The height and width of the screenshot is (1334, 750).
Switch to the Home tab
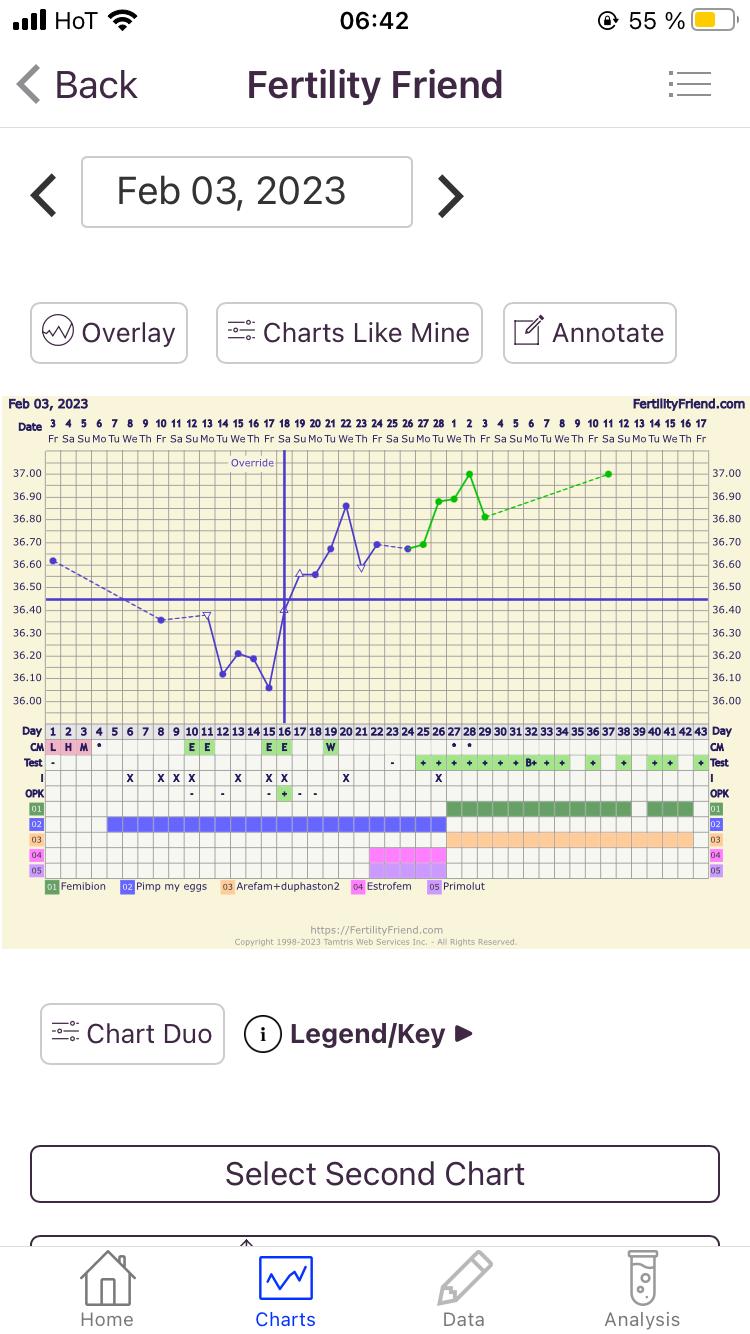tap(107, 1288)
